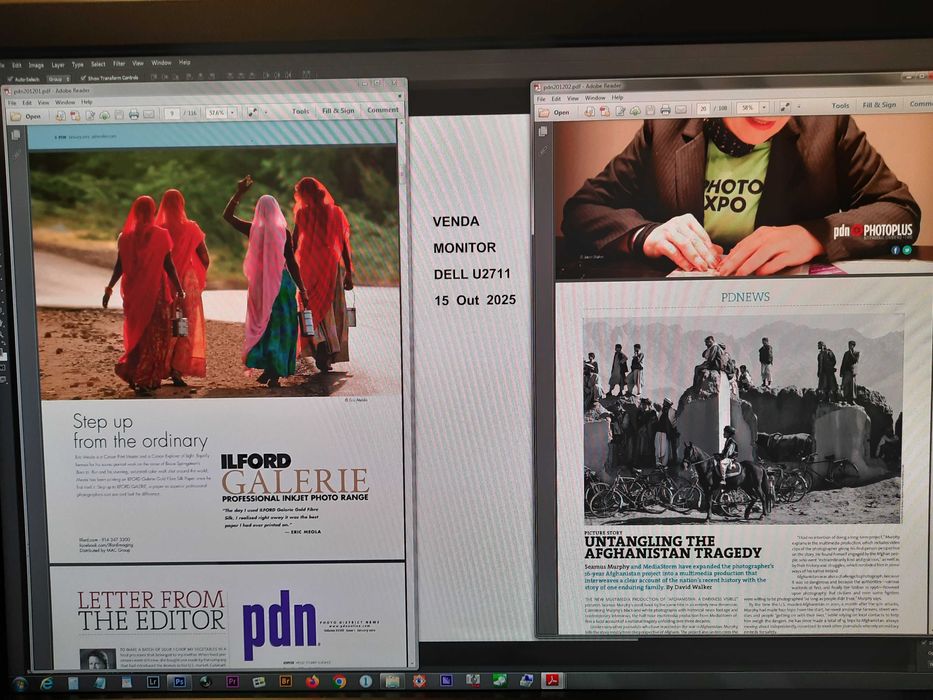933x700 pixels.
Task: Click Open label in pdn201202 toolbar
Action: [561, 112]
